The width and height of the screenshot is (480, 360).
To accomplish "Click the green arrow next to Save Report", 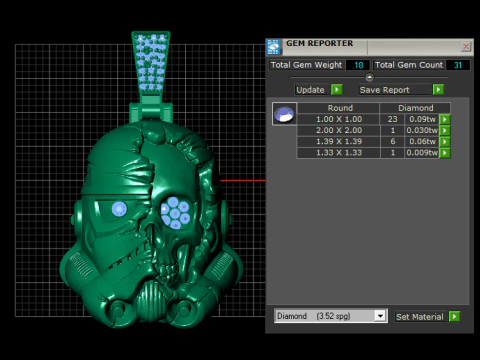I will click(x=438, y=90).
